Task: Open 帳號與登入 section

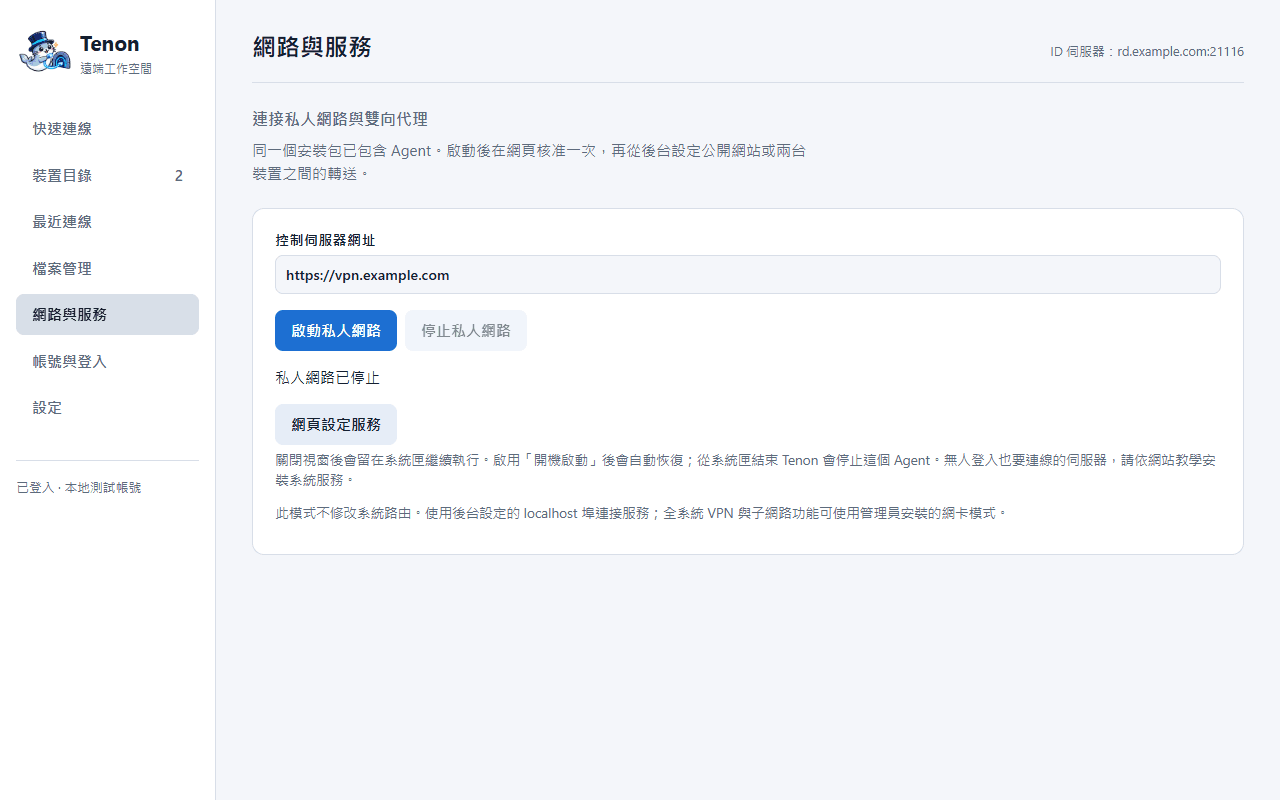Action: click(x=107, y=362)
